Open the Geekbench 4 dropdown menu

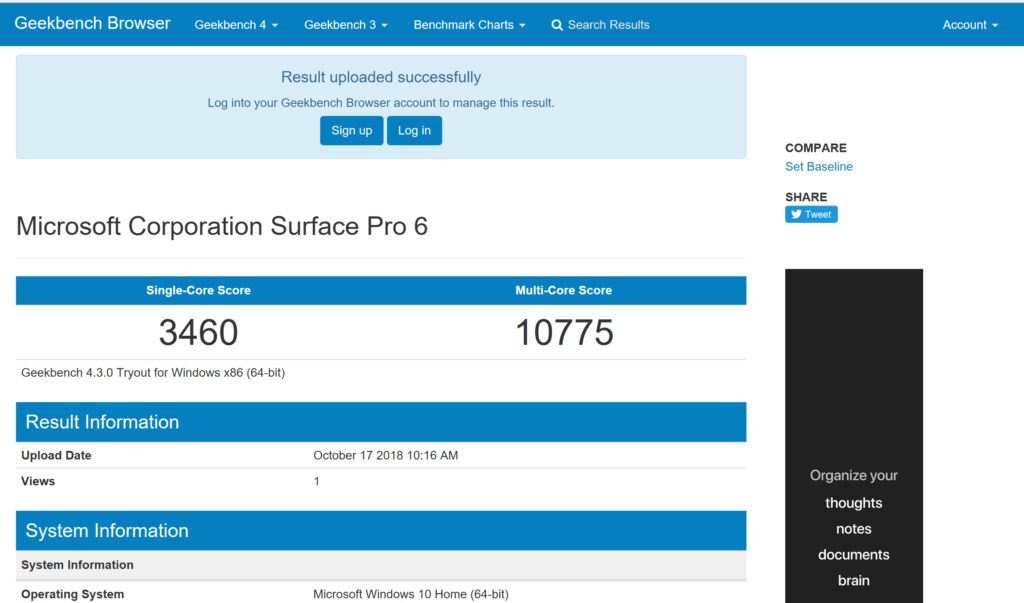236,25
